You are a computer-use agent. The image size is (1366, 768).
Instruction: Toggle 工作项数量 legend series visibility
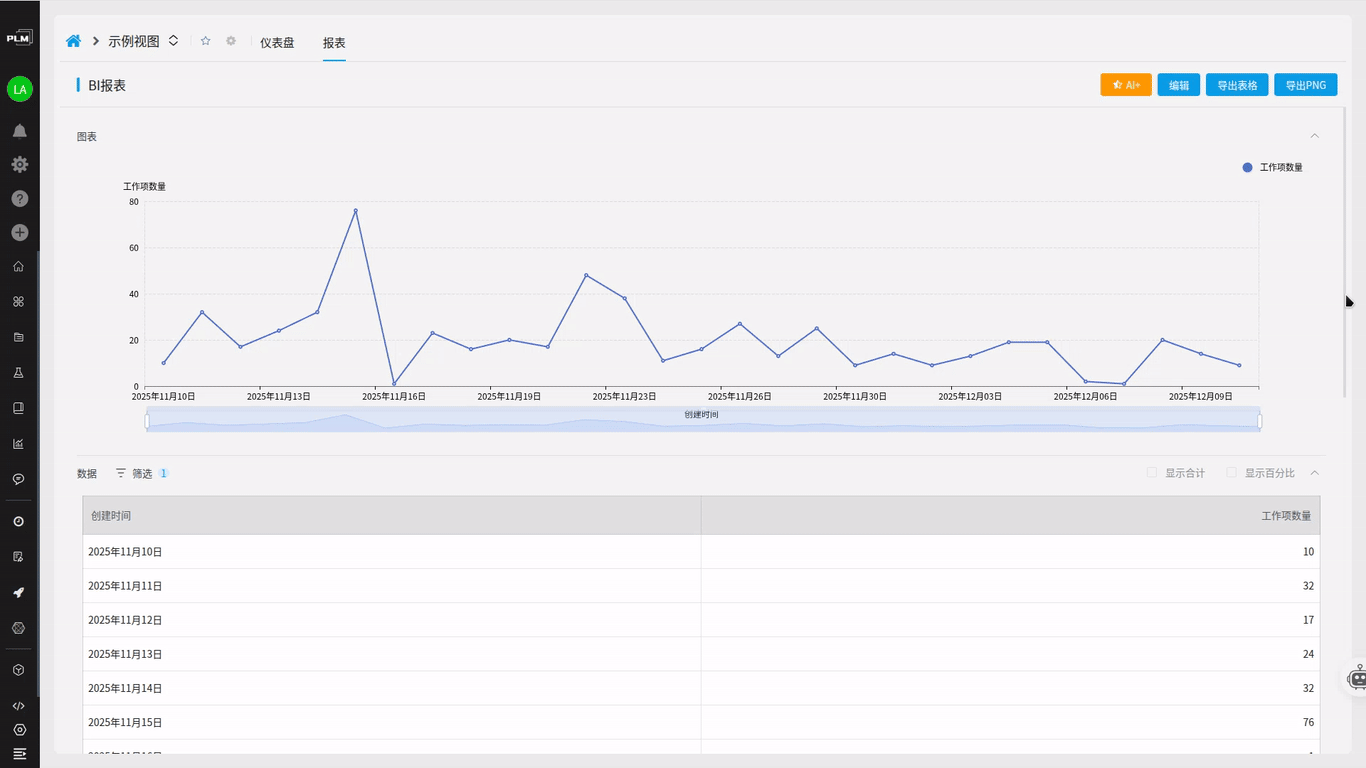1272,167
